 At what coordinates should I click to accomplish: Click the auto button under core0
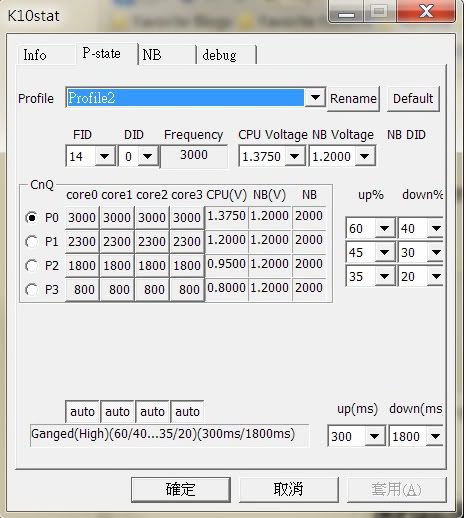coord(82,412)
